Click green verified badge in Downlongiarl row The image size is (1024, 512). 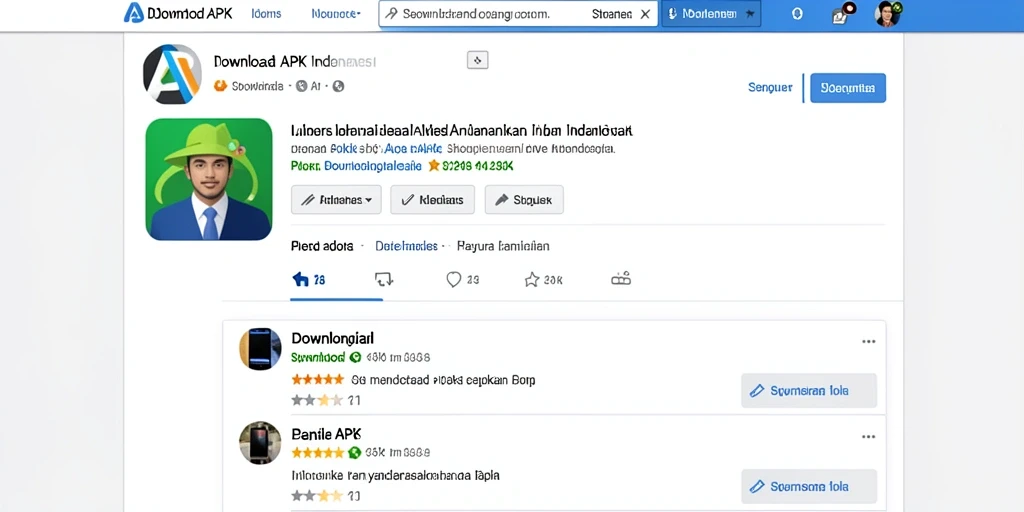click(355, 358)
